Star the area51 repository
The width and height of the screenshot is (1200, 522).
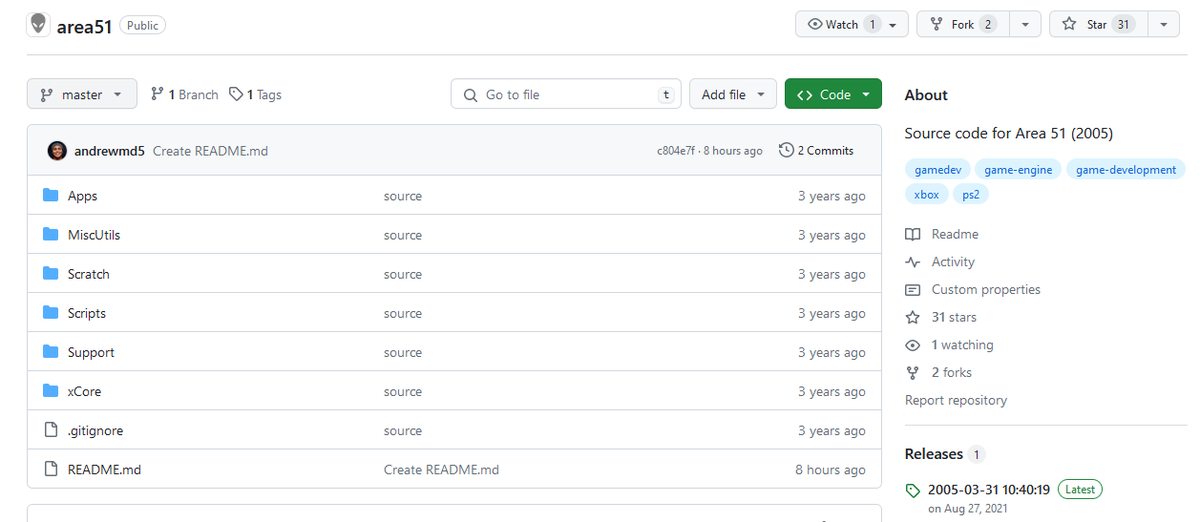(1097, 24)
